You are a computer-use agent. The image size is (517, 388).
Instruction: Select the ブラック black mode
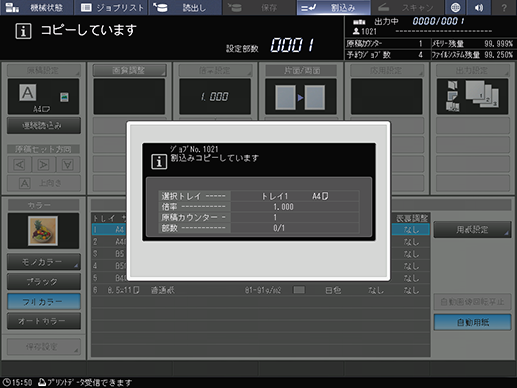point(44,282)
